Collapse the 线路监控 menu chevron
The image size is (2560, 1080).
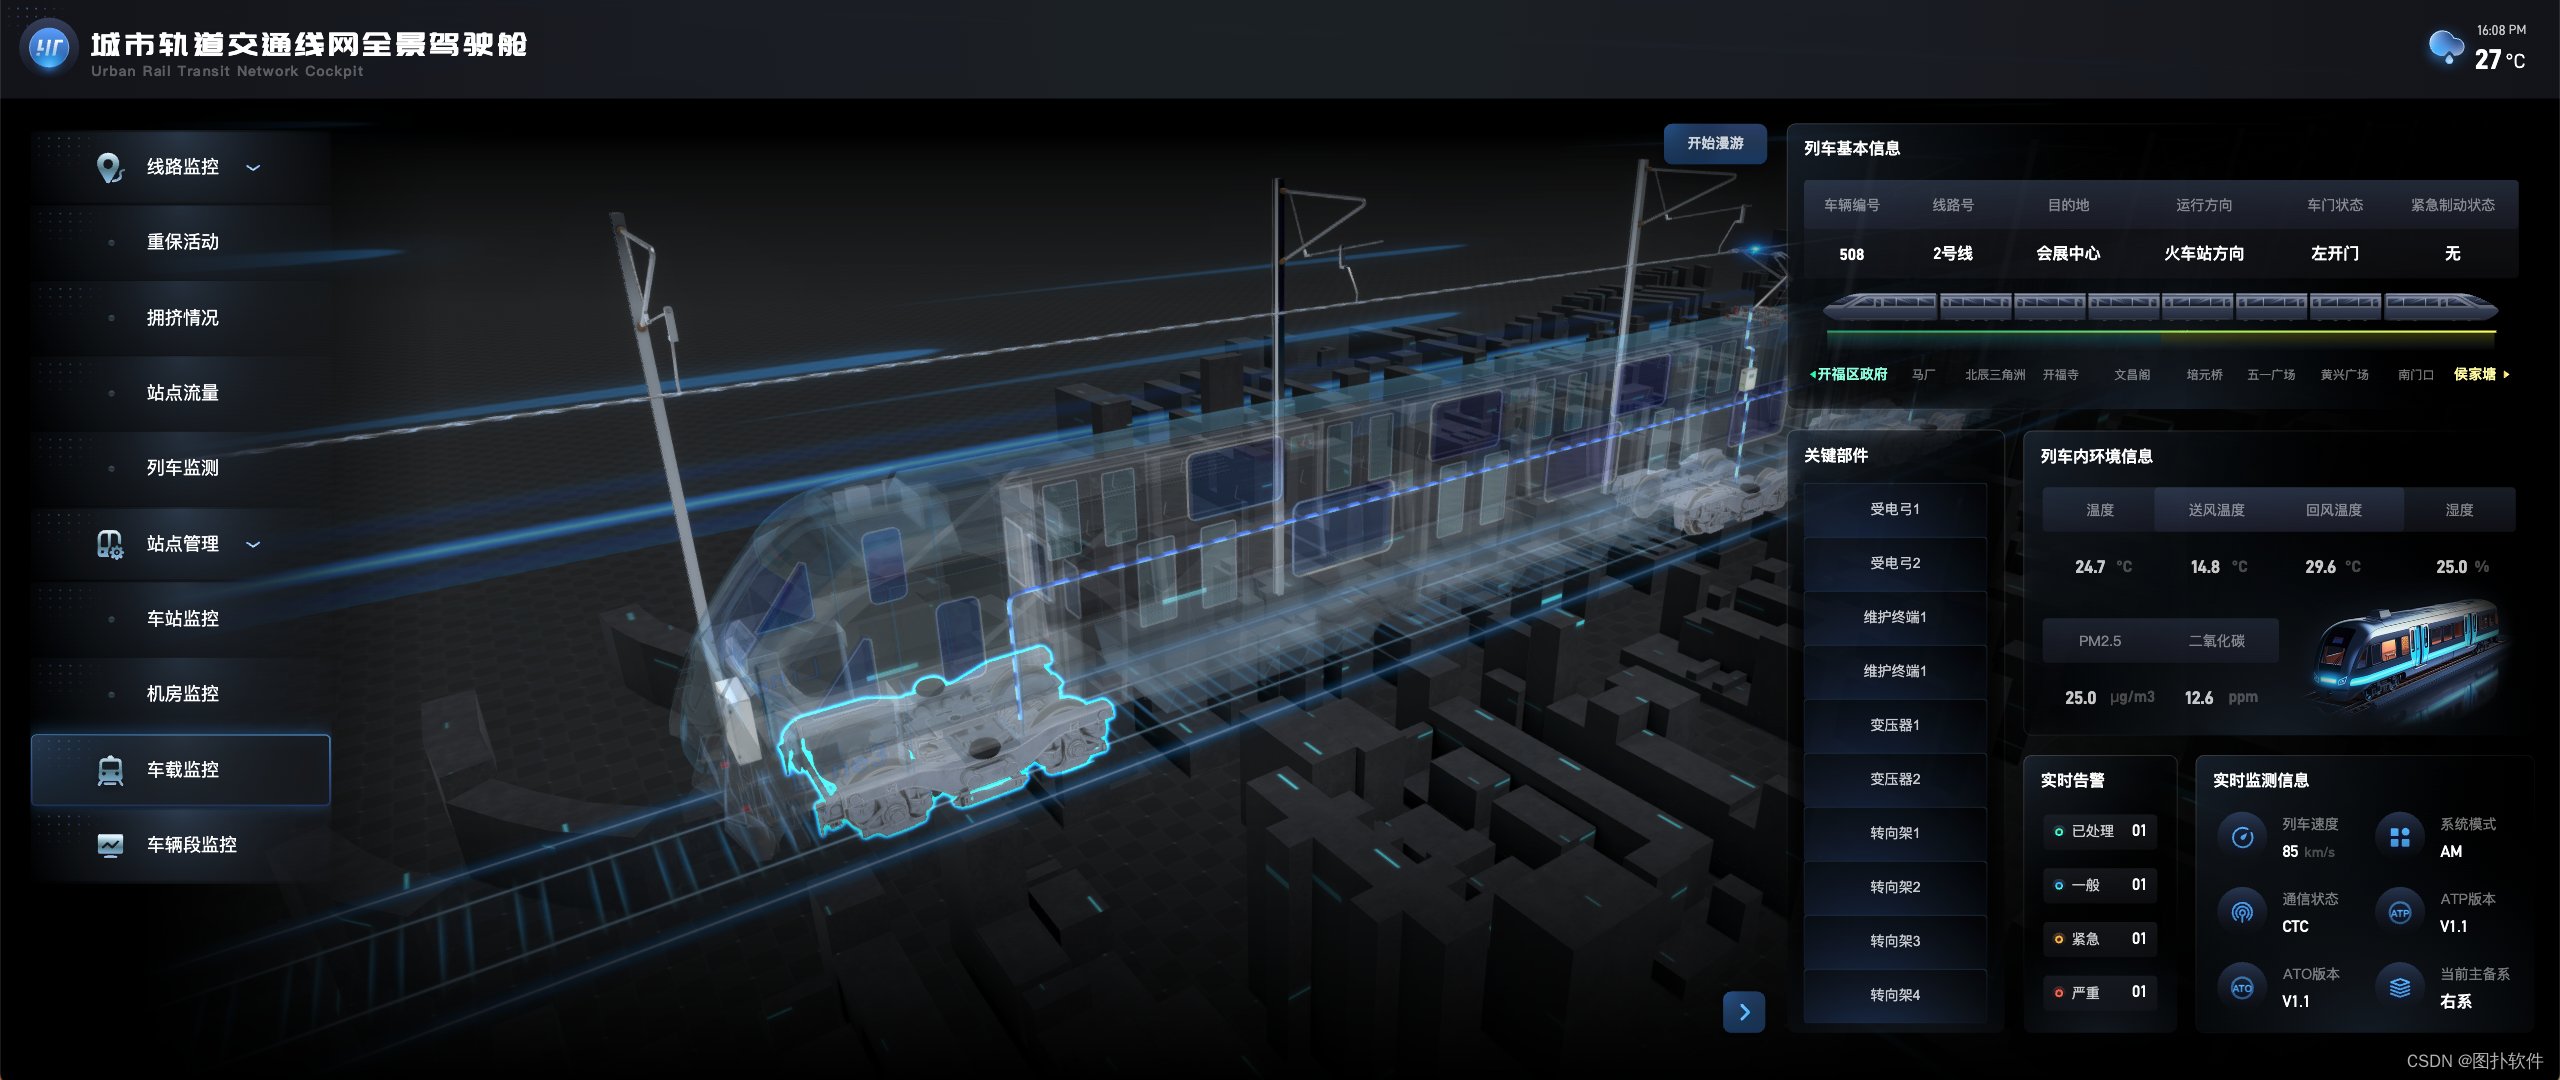click(253, 168)
